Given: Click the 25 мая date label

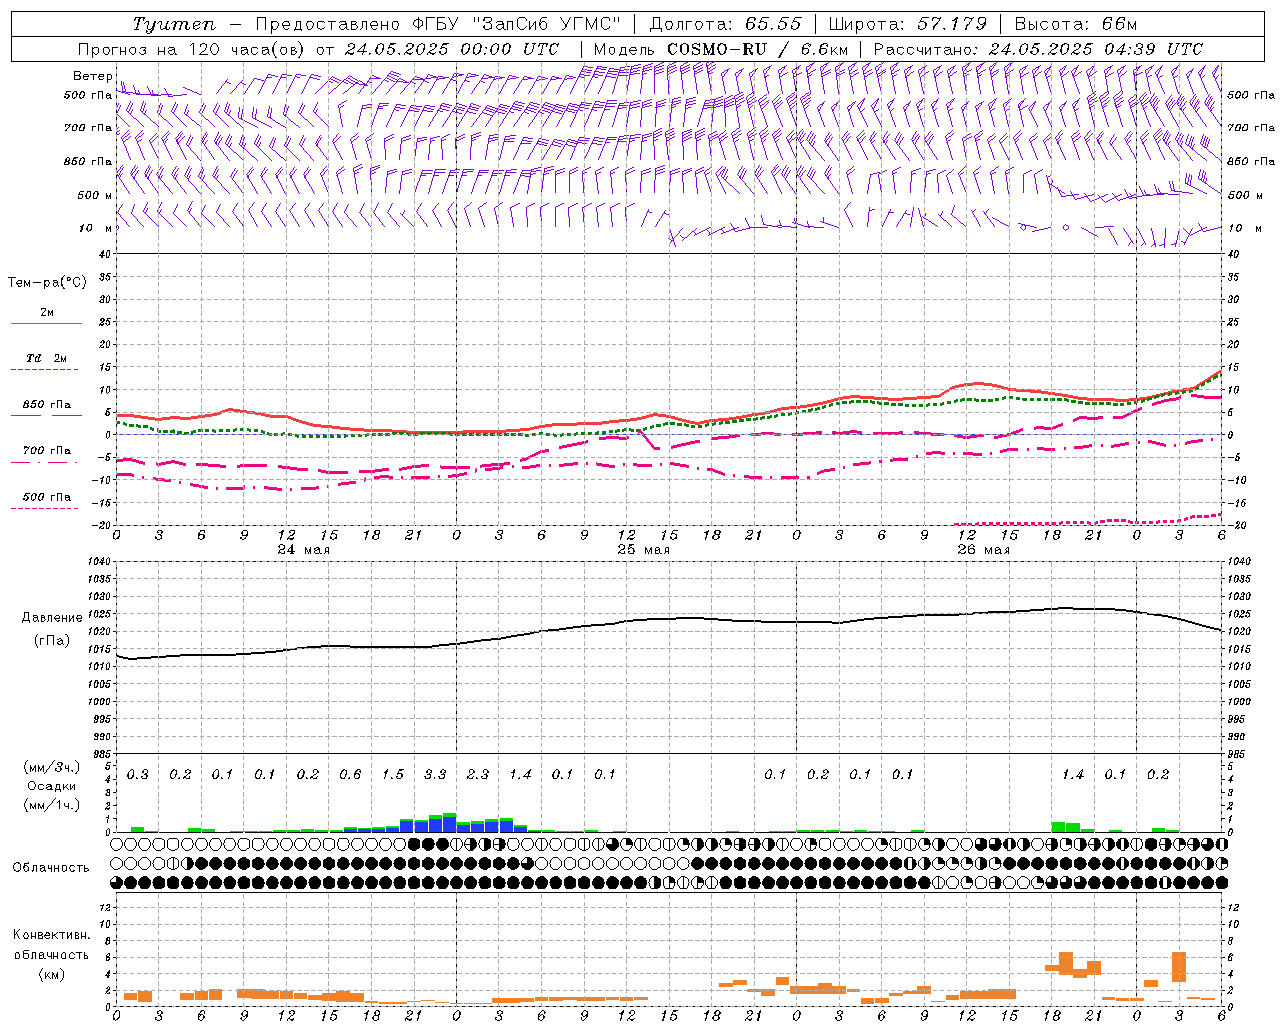Looking at the screenshot, I should (x=643, y=550).
